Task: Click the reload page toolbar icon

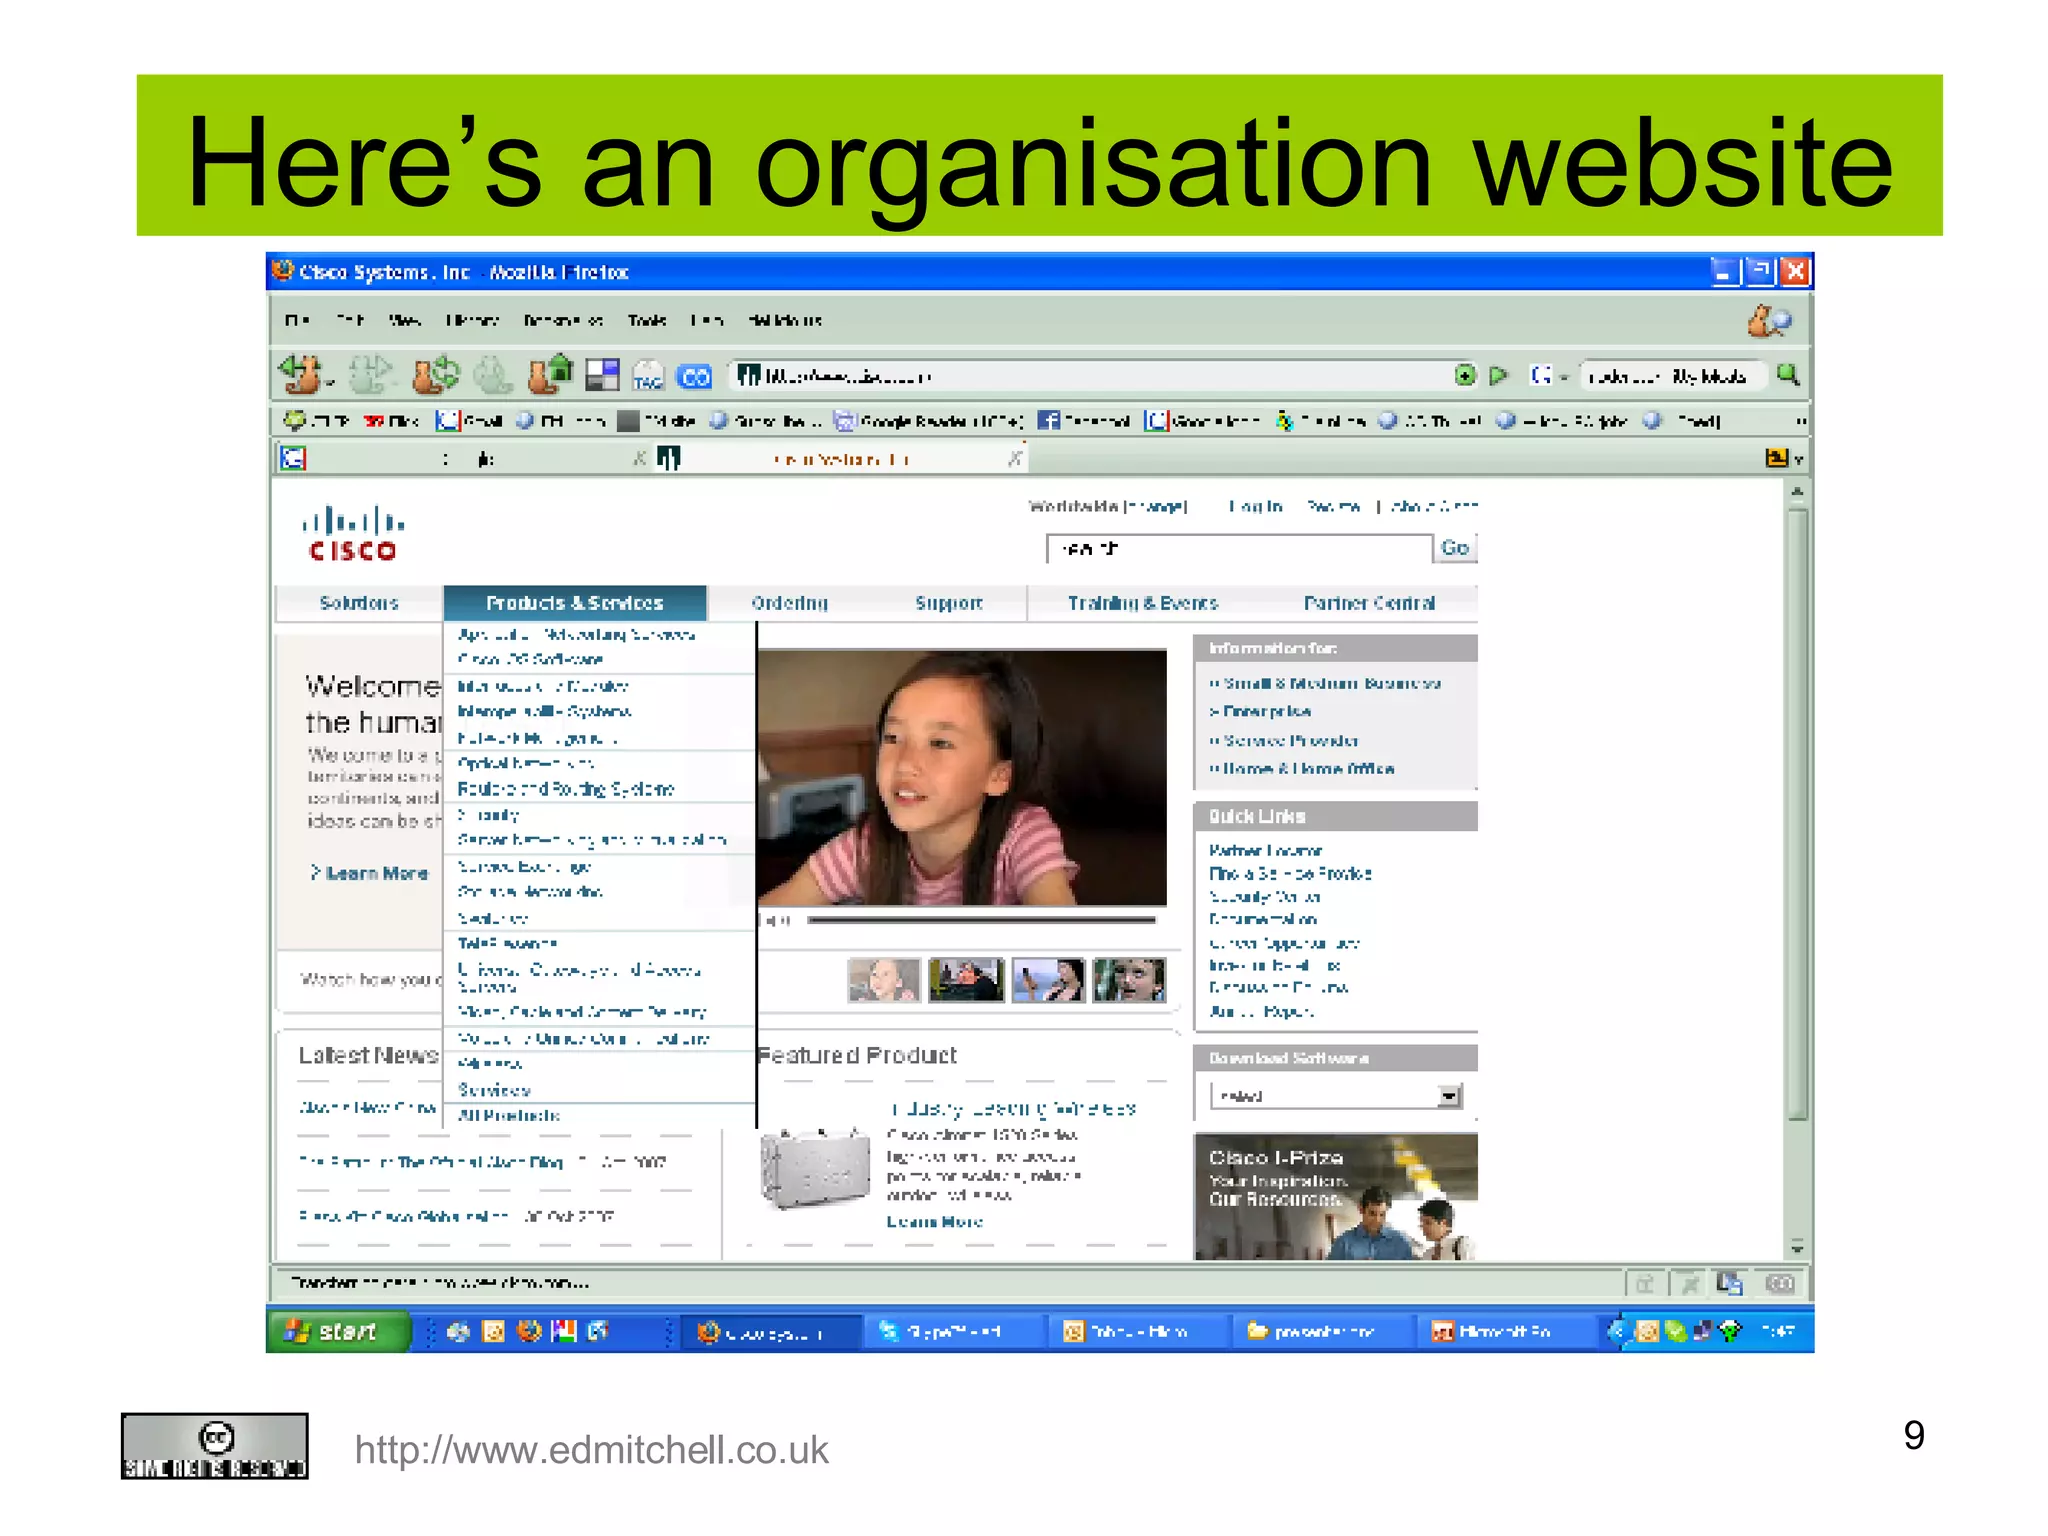Action: [436, 376]
